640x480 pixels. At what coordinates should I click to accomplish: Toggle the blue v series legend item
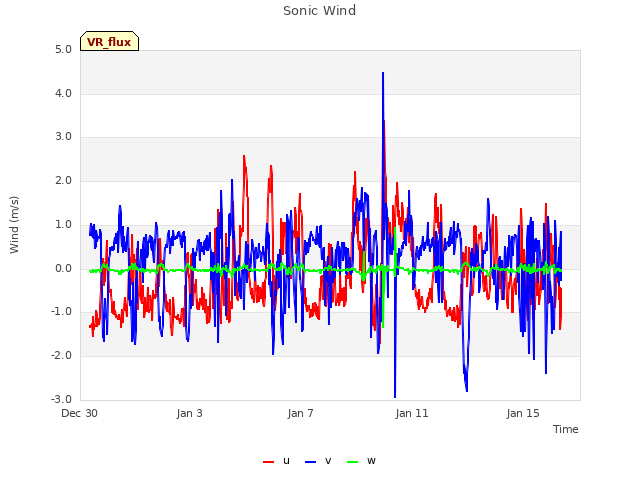318,461
